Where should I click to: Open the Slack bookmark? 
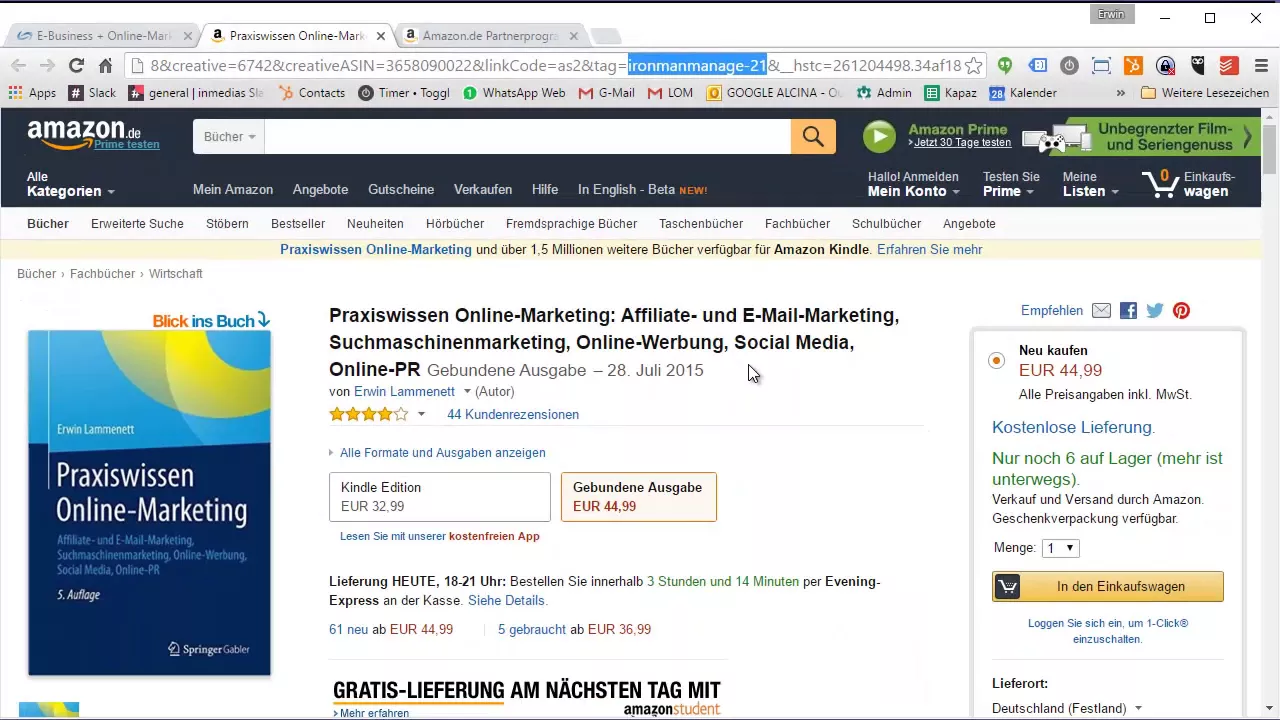pyautogui.click(x=92, y=93)
